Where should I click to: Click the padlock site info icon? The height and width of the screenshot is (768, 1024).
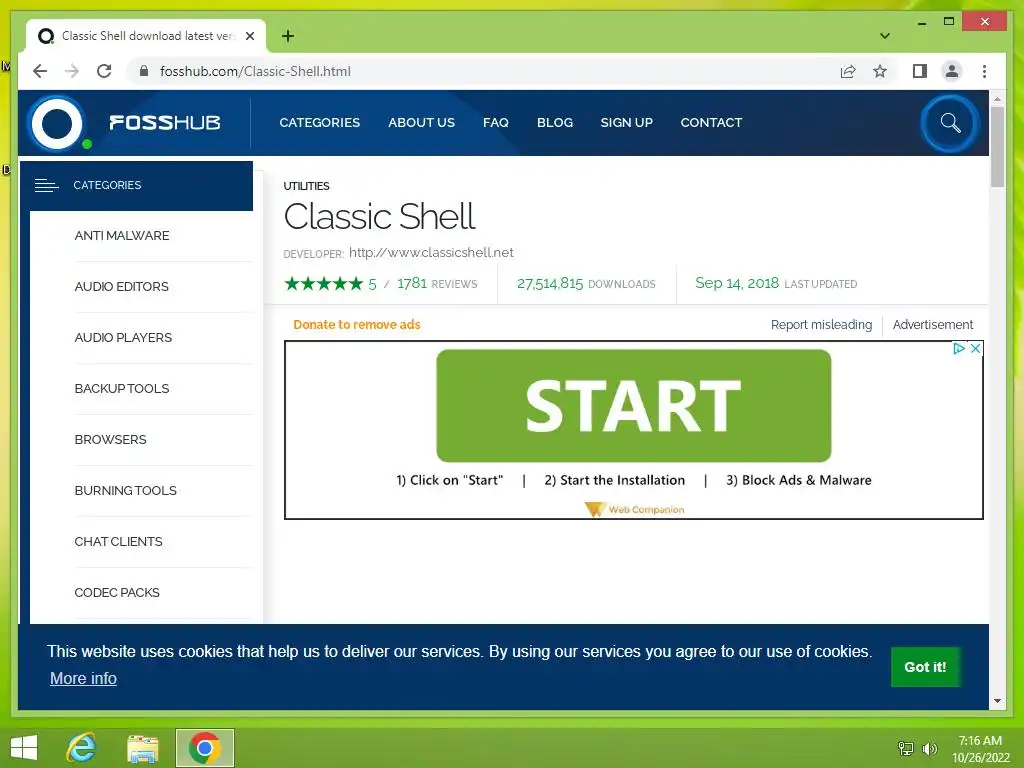click(x=144, y=71)
